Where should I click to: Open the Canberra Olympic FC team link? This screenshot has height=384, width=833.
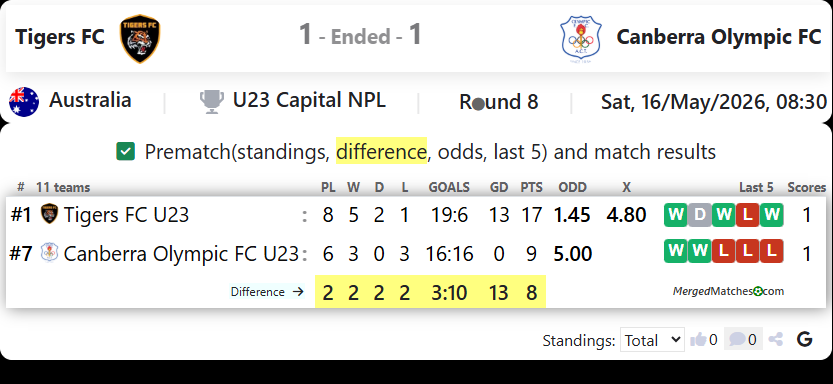point(719,37)
